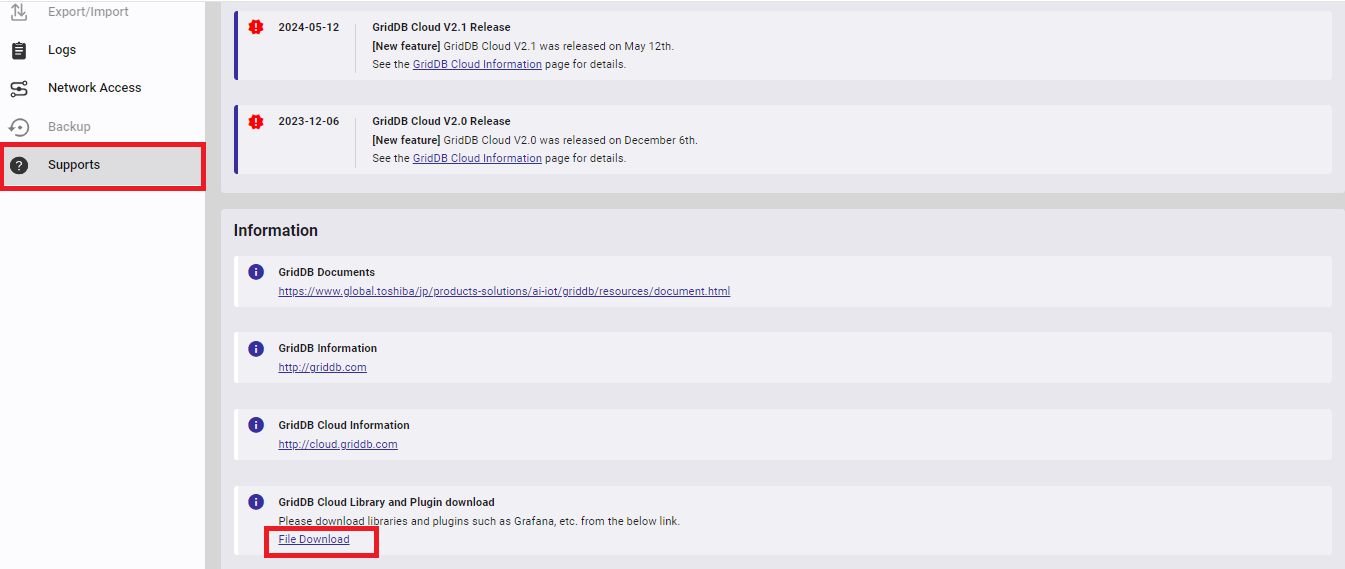1345x569 pixels.
Task: Click the File Download link
Action: coord(314,539)
